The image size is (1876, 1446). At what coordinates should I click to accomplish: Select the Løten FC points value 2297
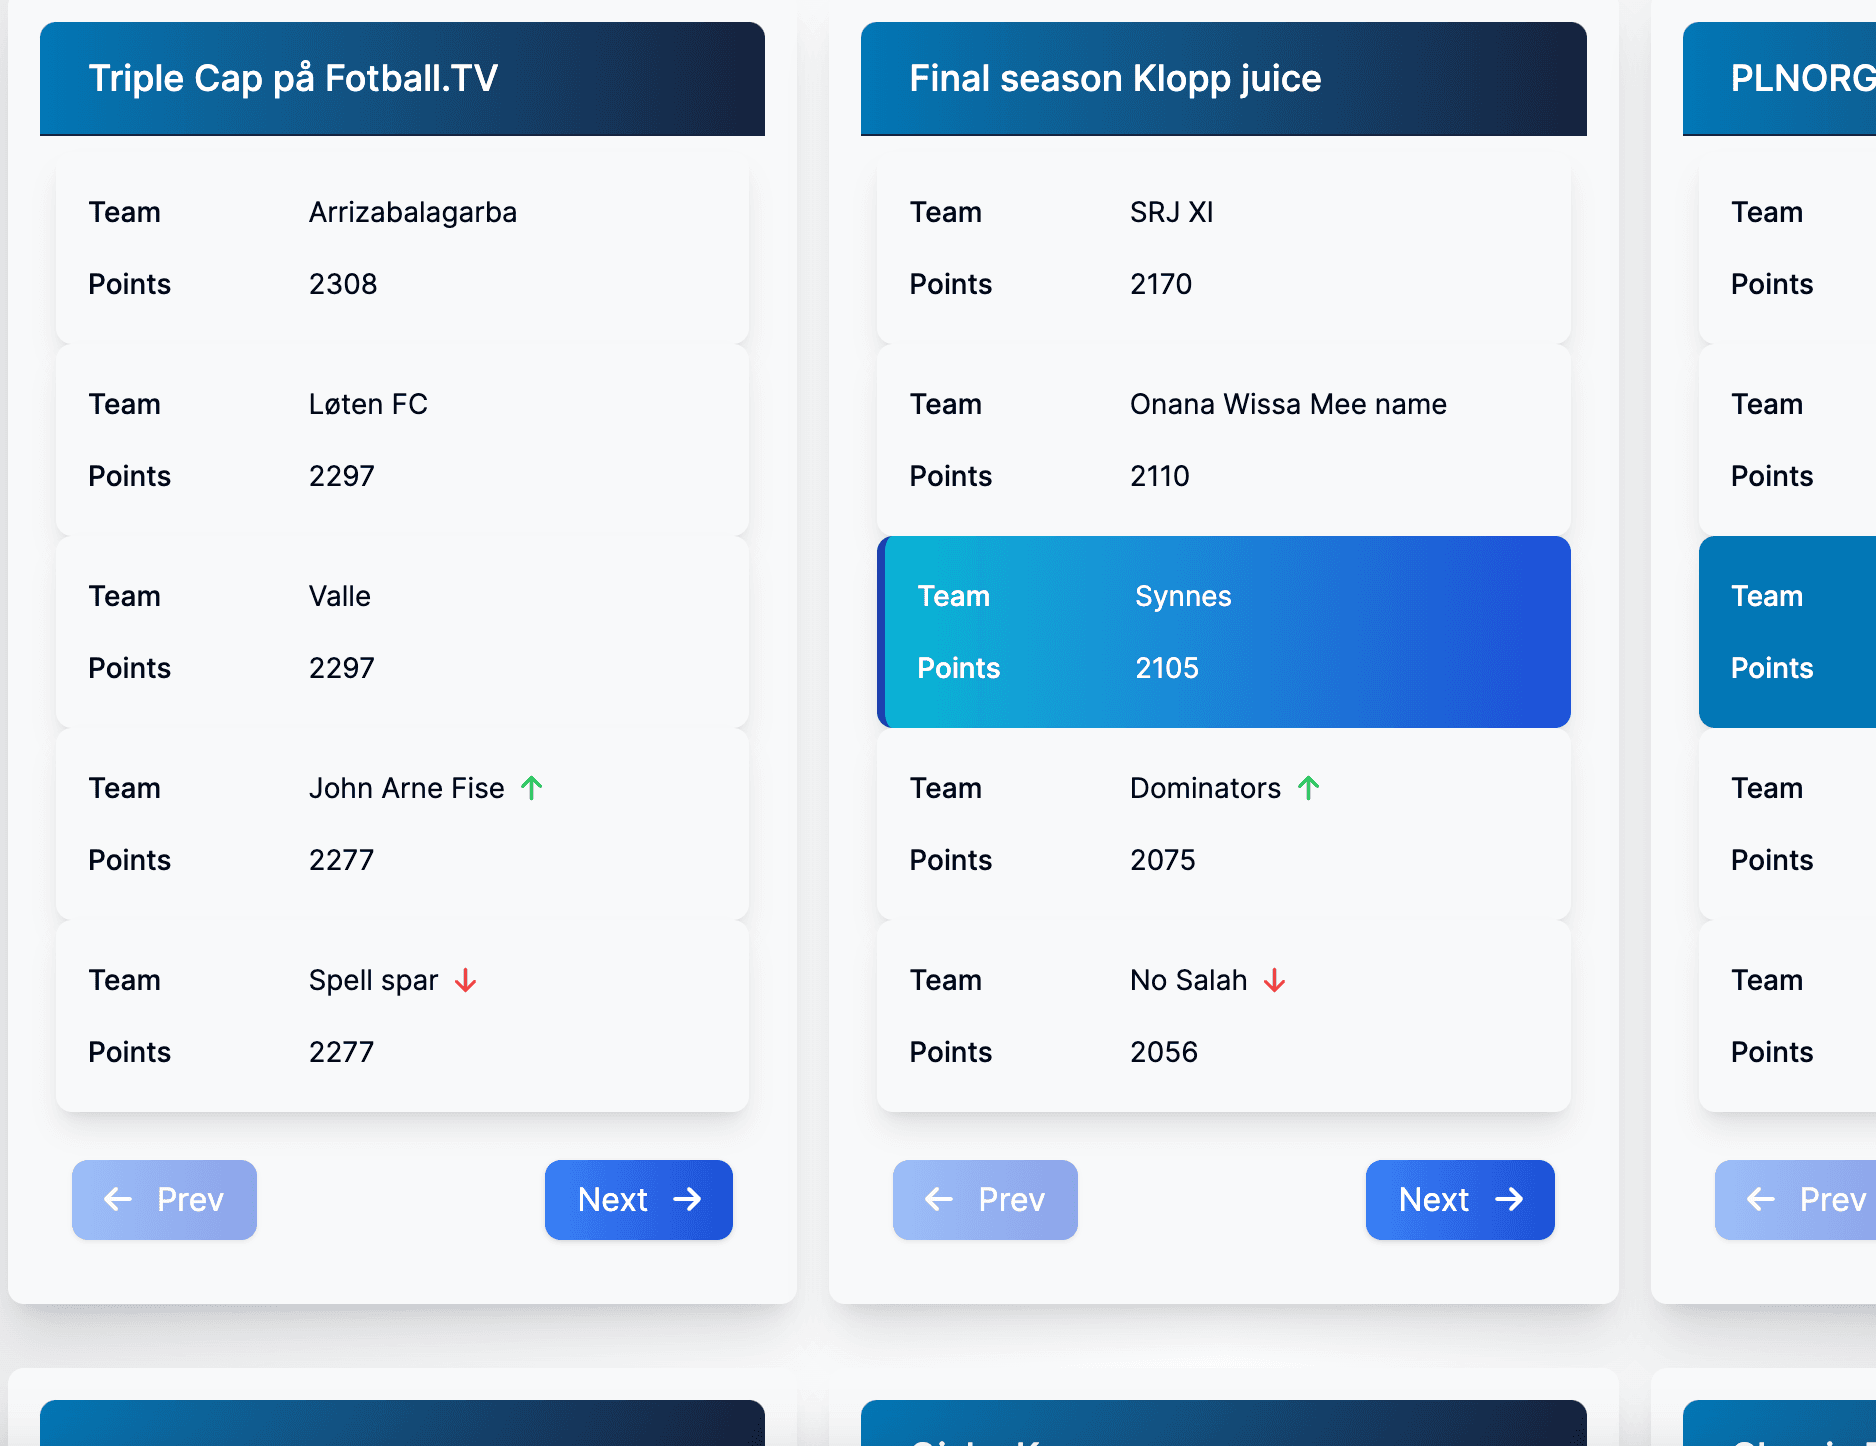pyautogui.click(x=341, y=476)
